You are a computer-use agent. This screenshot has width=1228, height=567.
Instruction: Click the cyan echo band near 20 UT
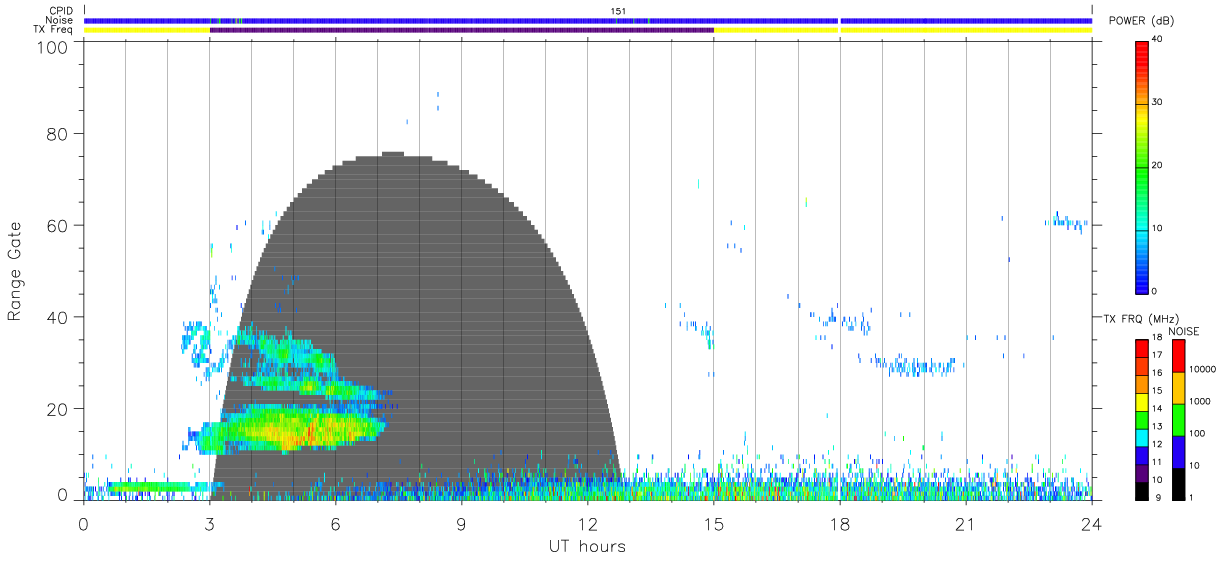(x=915, y=365)
